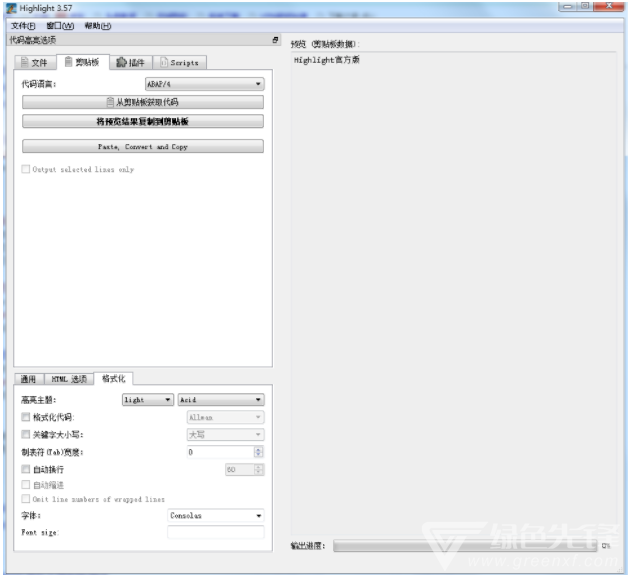This screenshot has width=629, height=575.
Task: Switch to the HTML 选项 tab
Action: pyautogui.click(x=69, y=379)
